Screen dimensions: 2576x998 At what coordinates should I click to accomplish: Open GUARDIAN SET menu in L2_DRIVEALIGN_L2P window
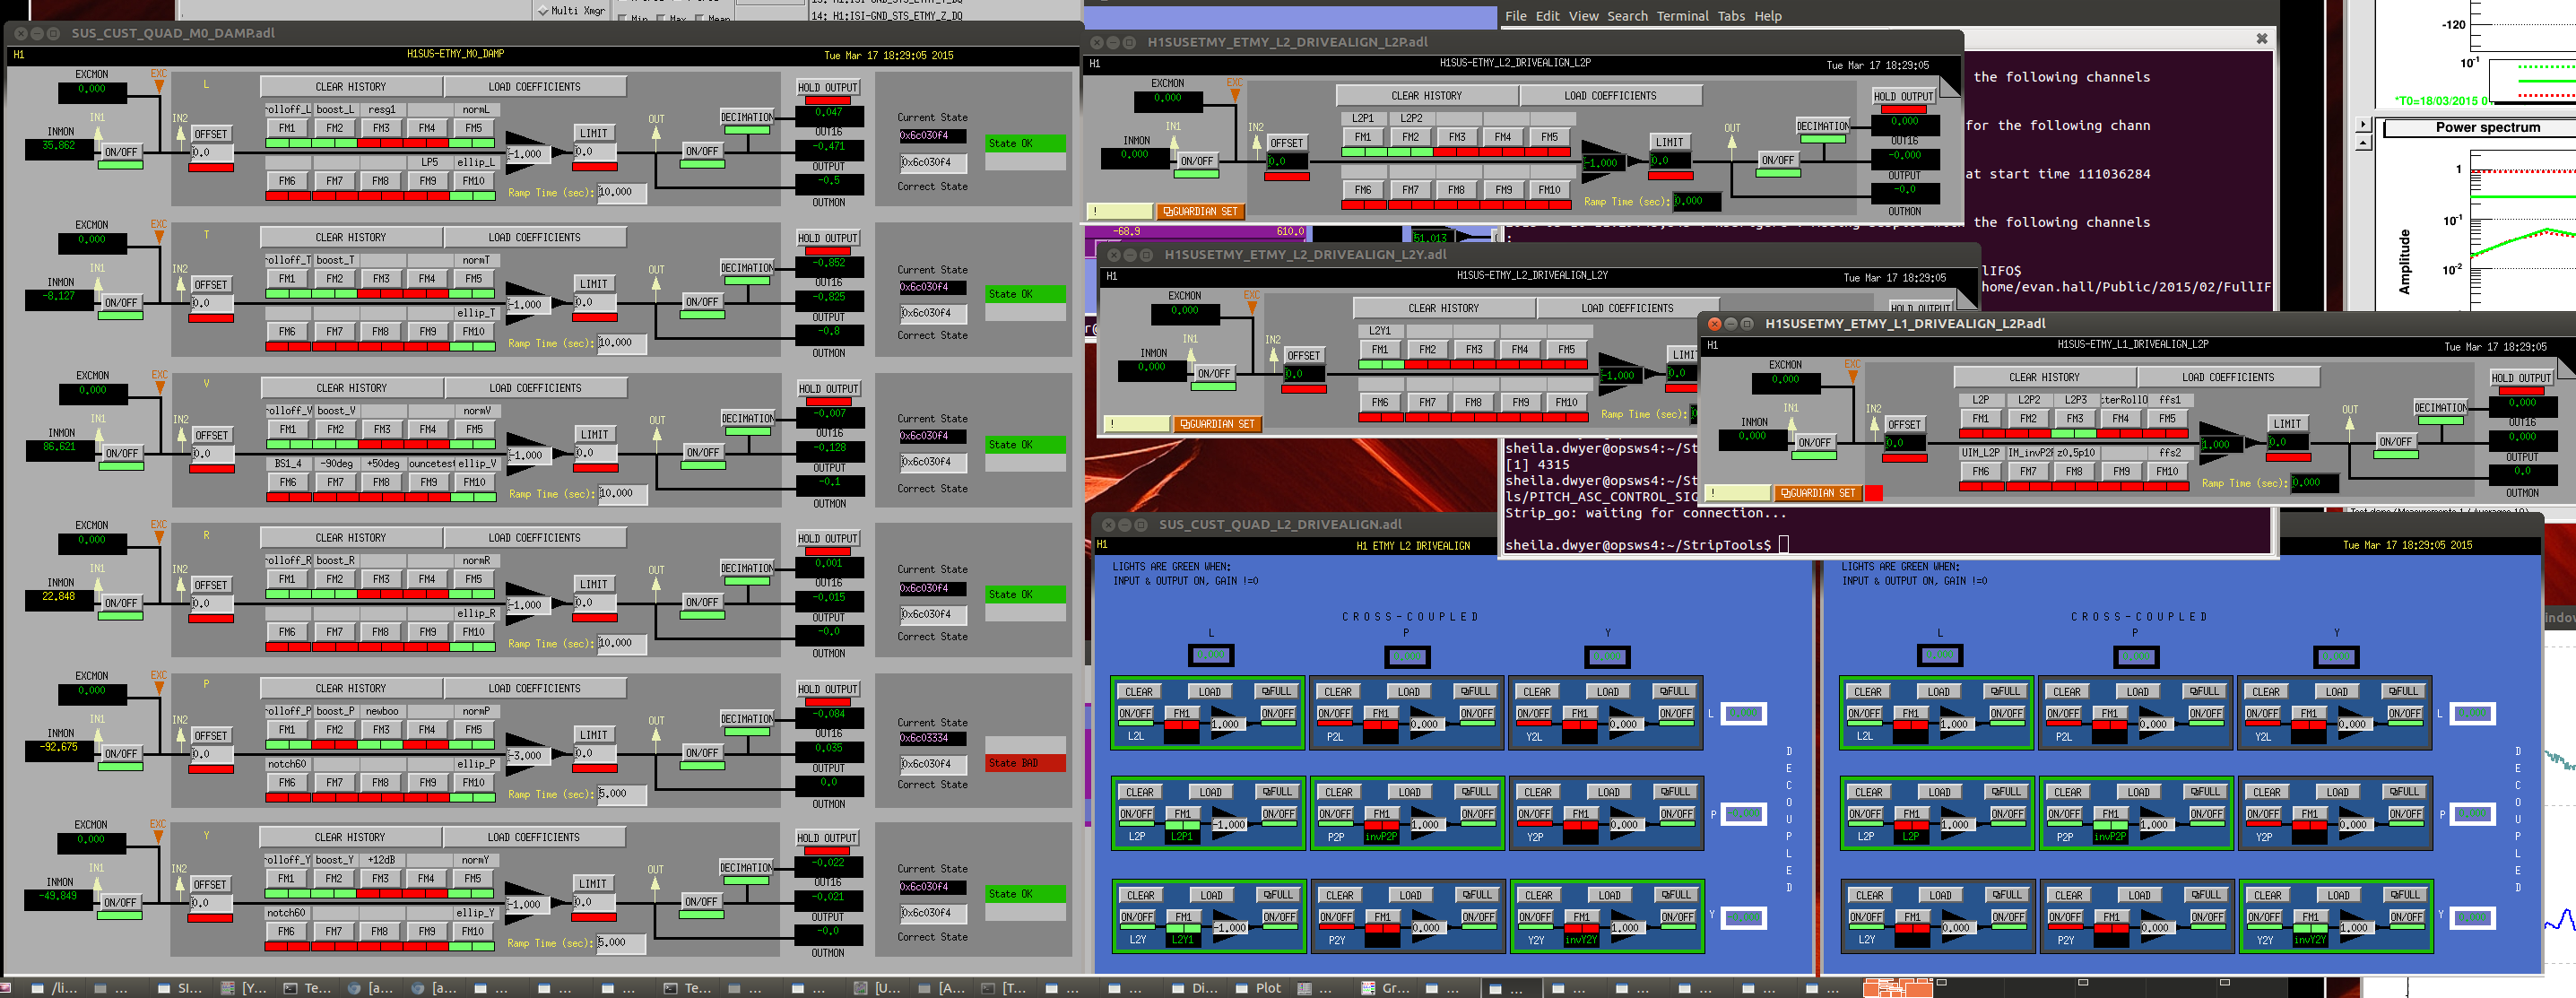point(1200,212)
